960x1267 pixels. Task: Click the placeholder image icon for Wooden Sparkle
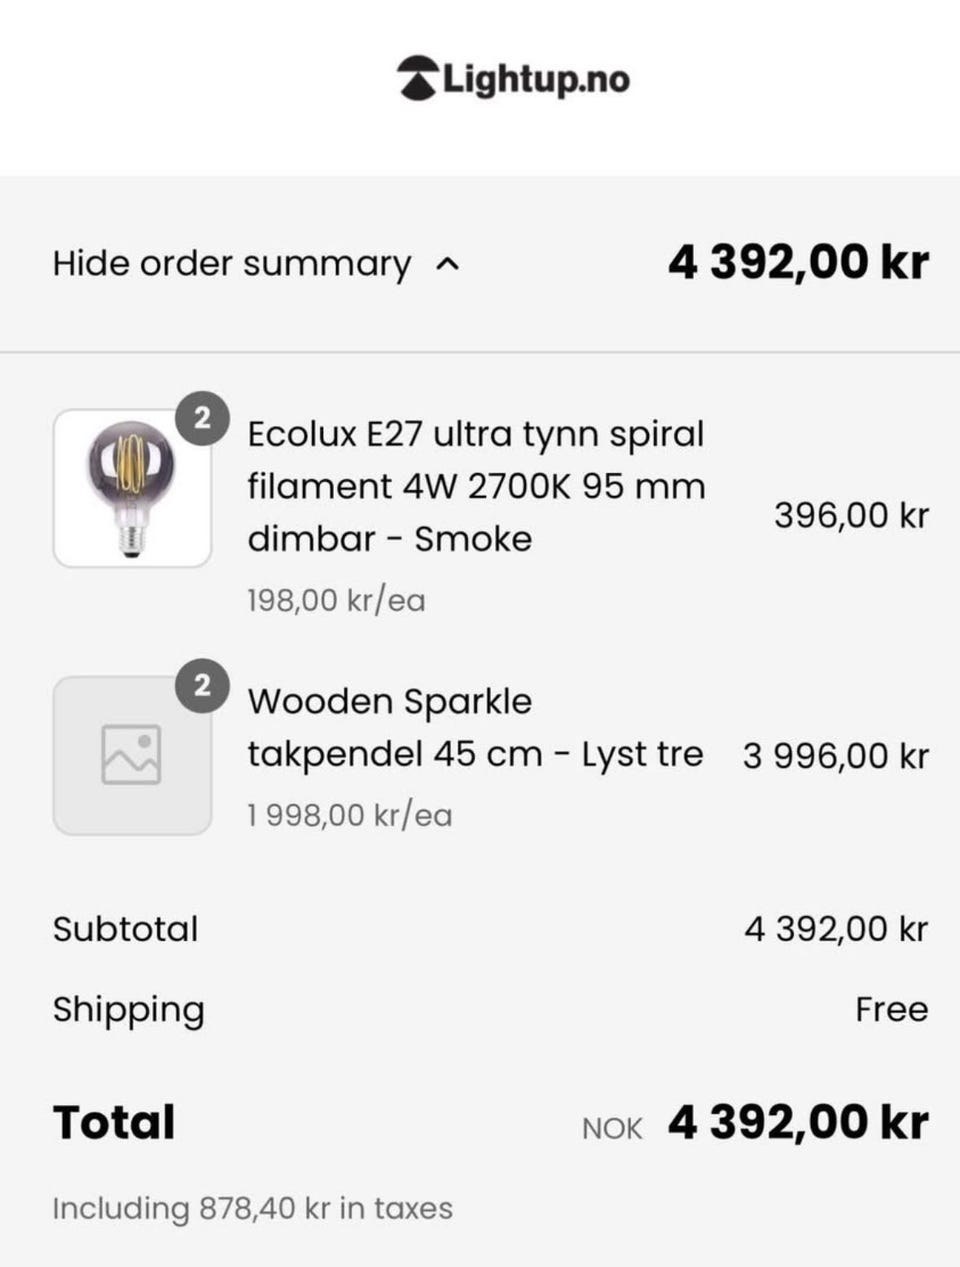point(131,755)
